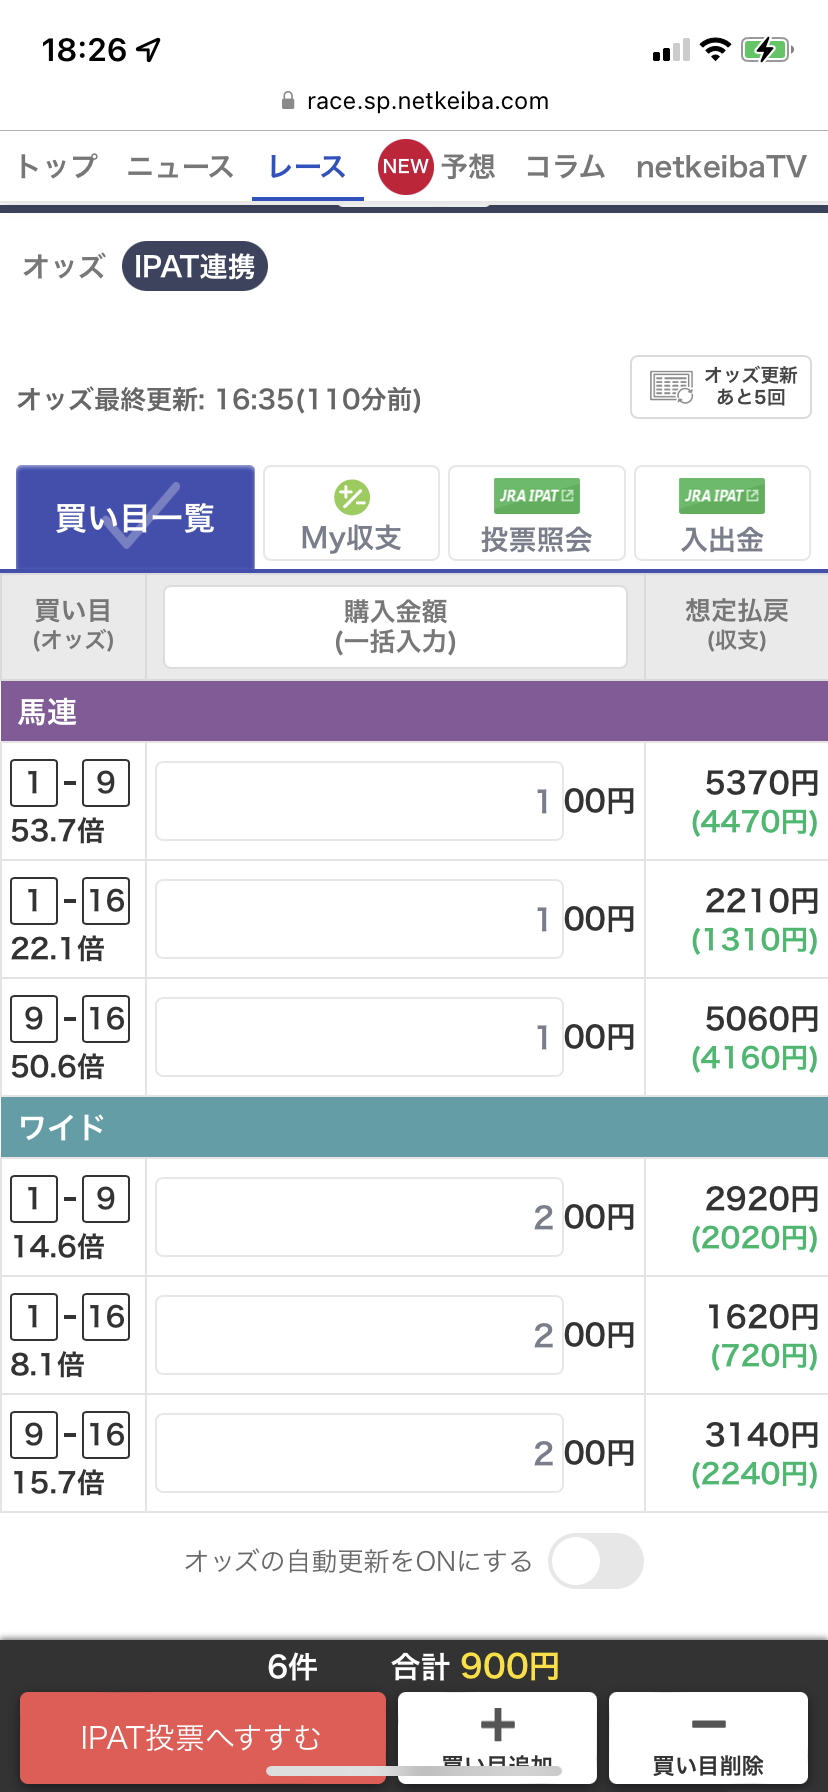The height and width of the screenshot is (1792, 828).
Task: Tap amount field for 馬連 1-16
Action: tap(359, 919)
